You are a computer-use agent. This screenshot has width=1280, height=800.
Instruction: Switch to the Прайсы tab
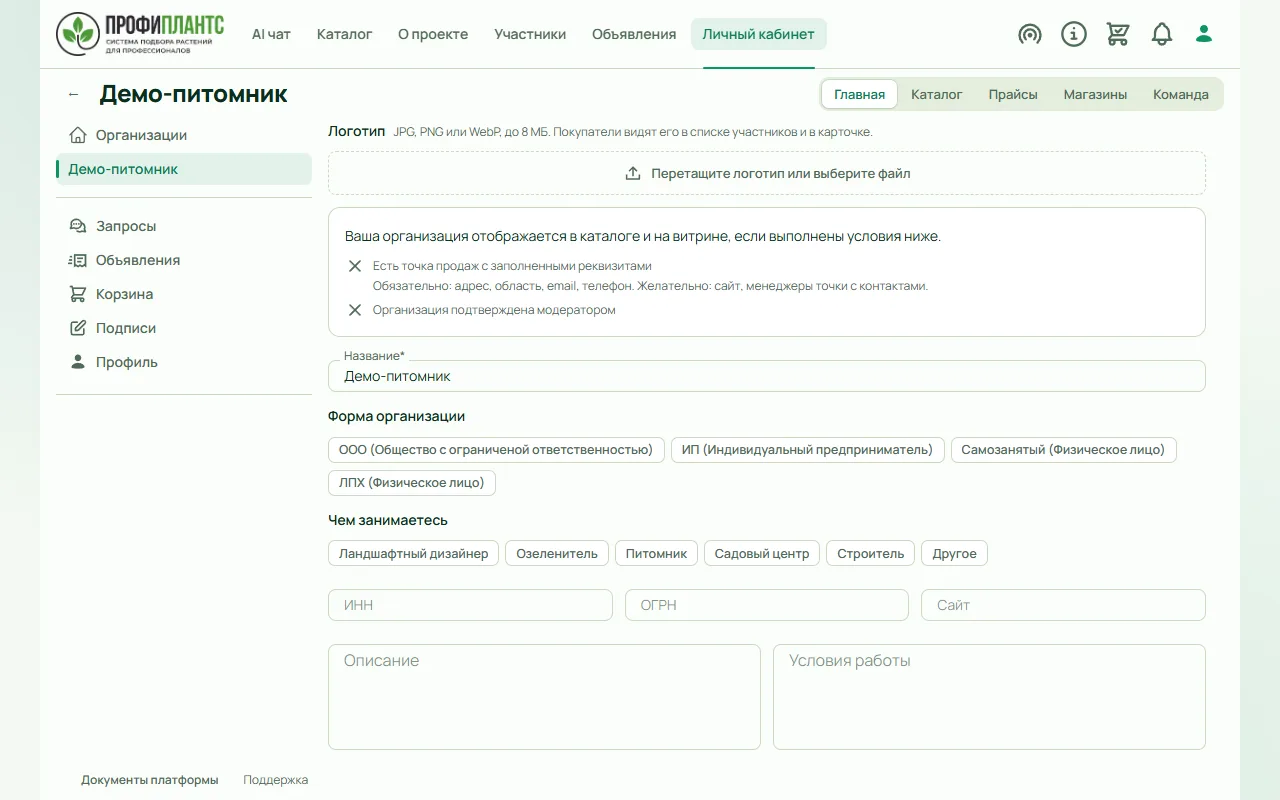pos(1013,94)
